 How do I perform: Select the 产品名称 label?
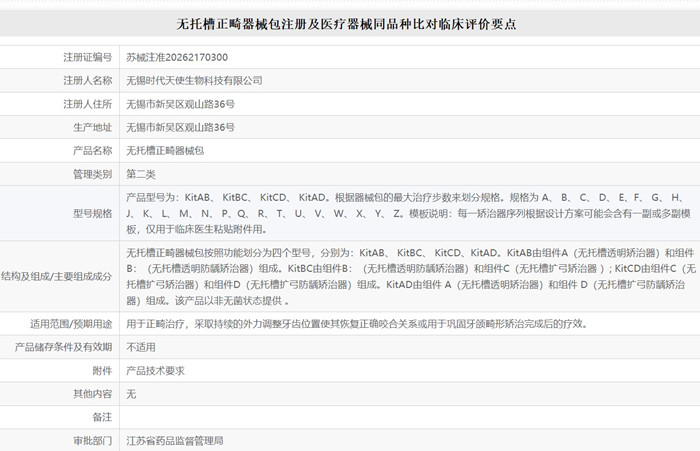click(x=92, y=150)
